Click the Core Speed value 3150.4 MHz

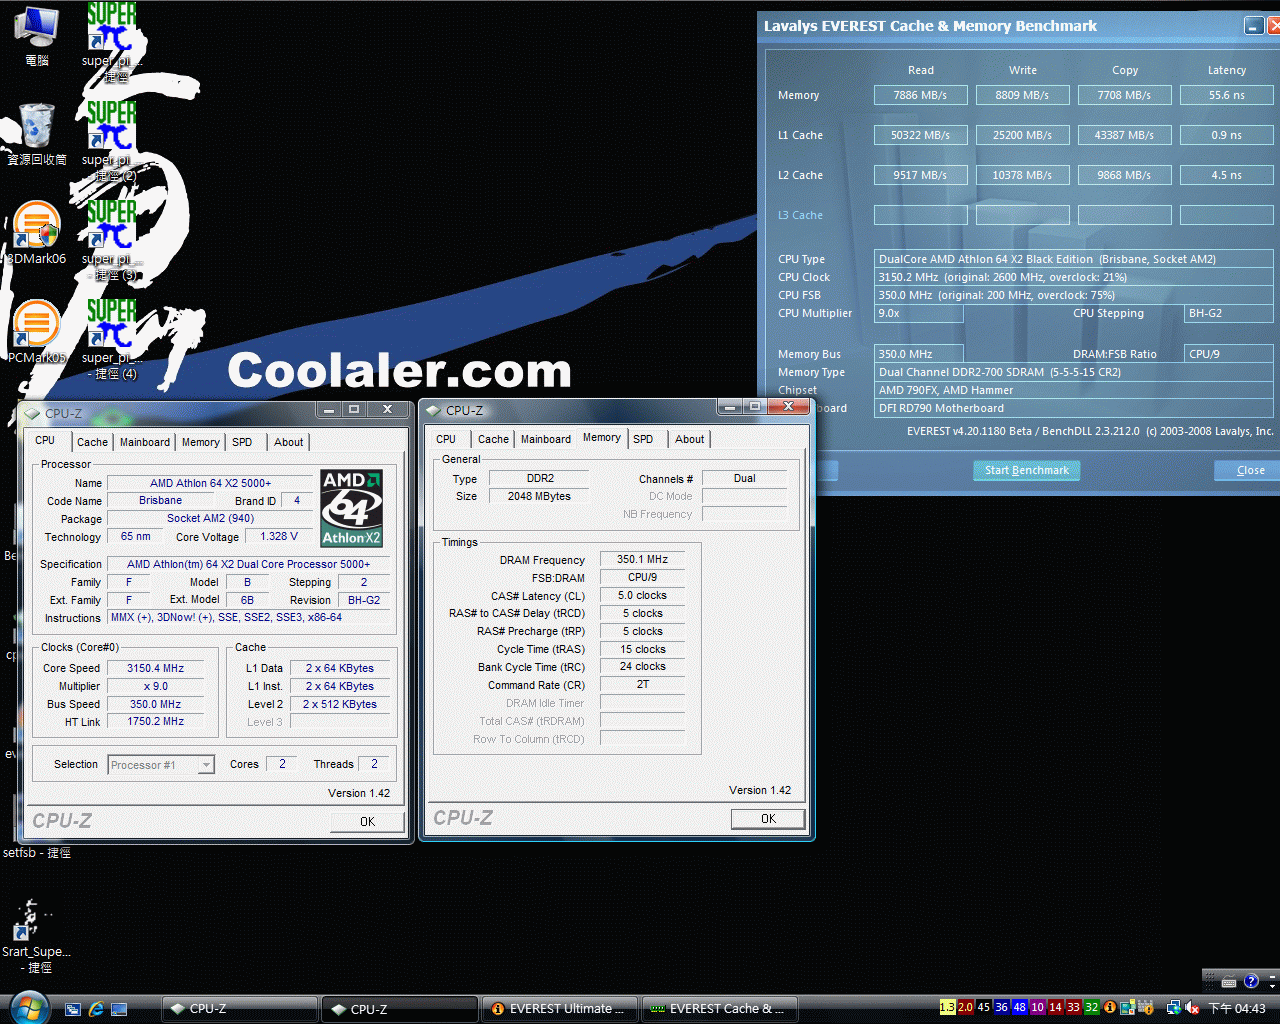click(x=156, y=668)
